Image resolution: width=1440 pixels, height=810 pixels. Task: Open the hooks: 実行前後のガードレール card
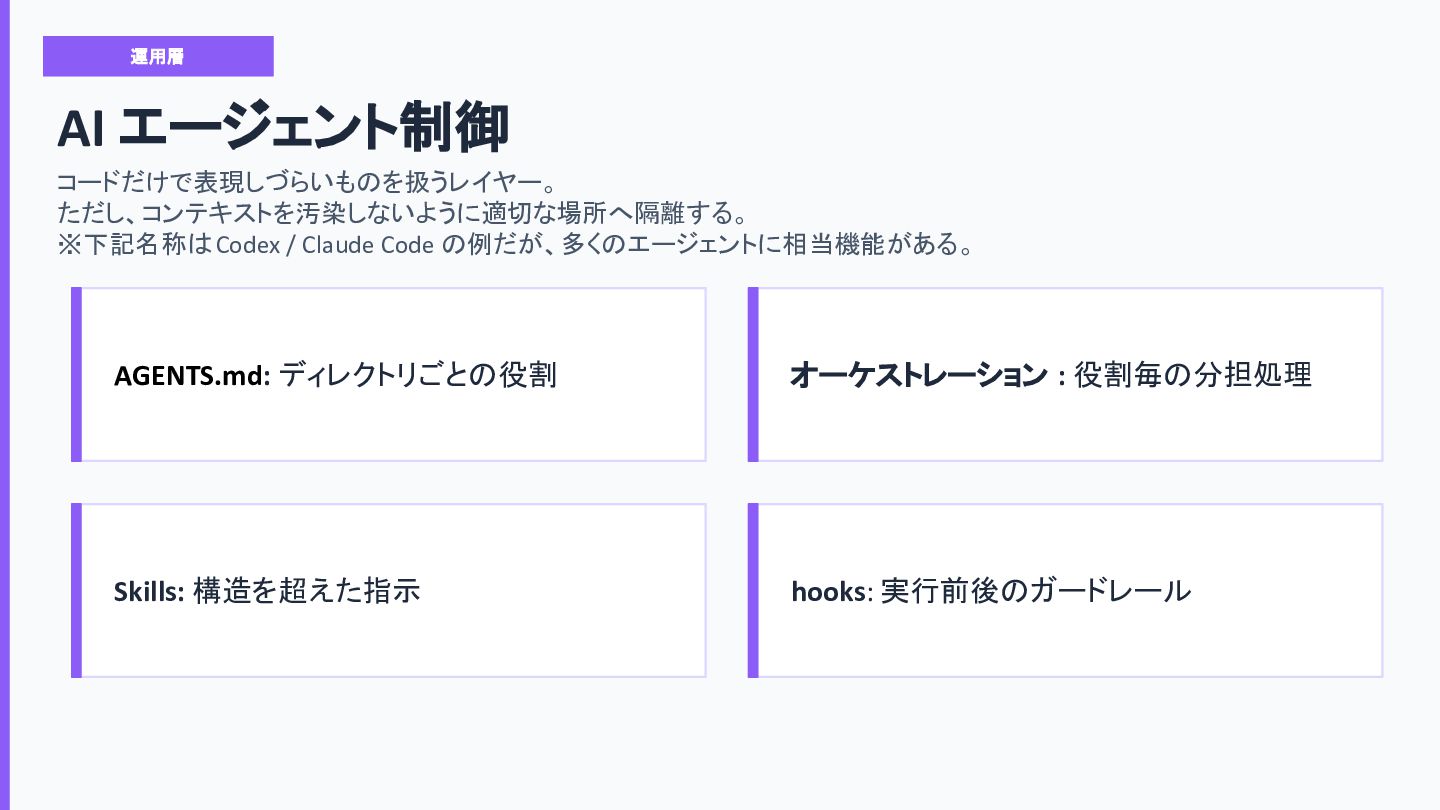1065,590
